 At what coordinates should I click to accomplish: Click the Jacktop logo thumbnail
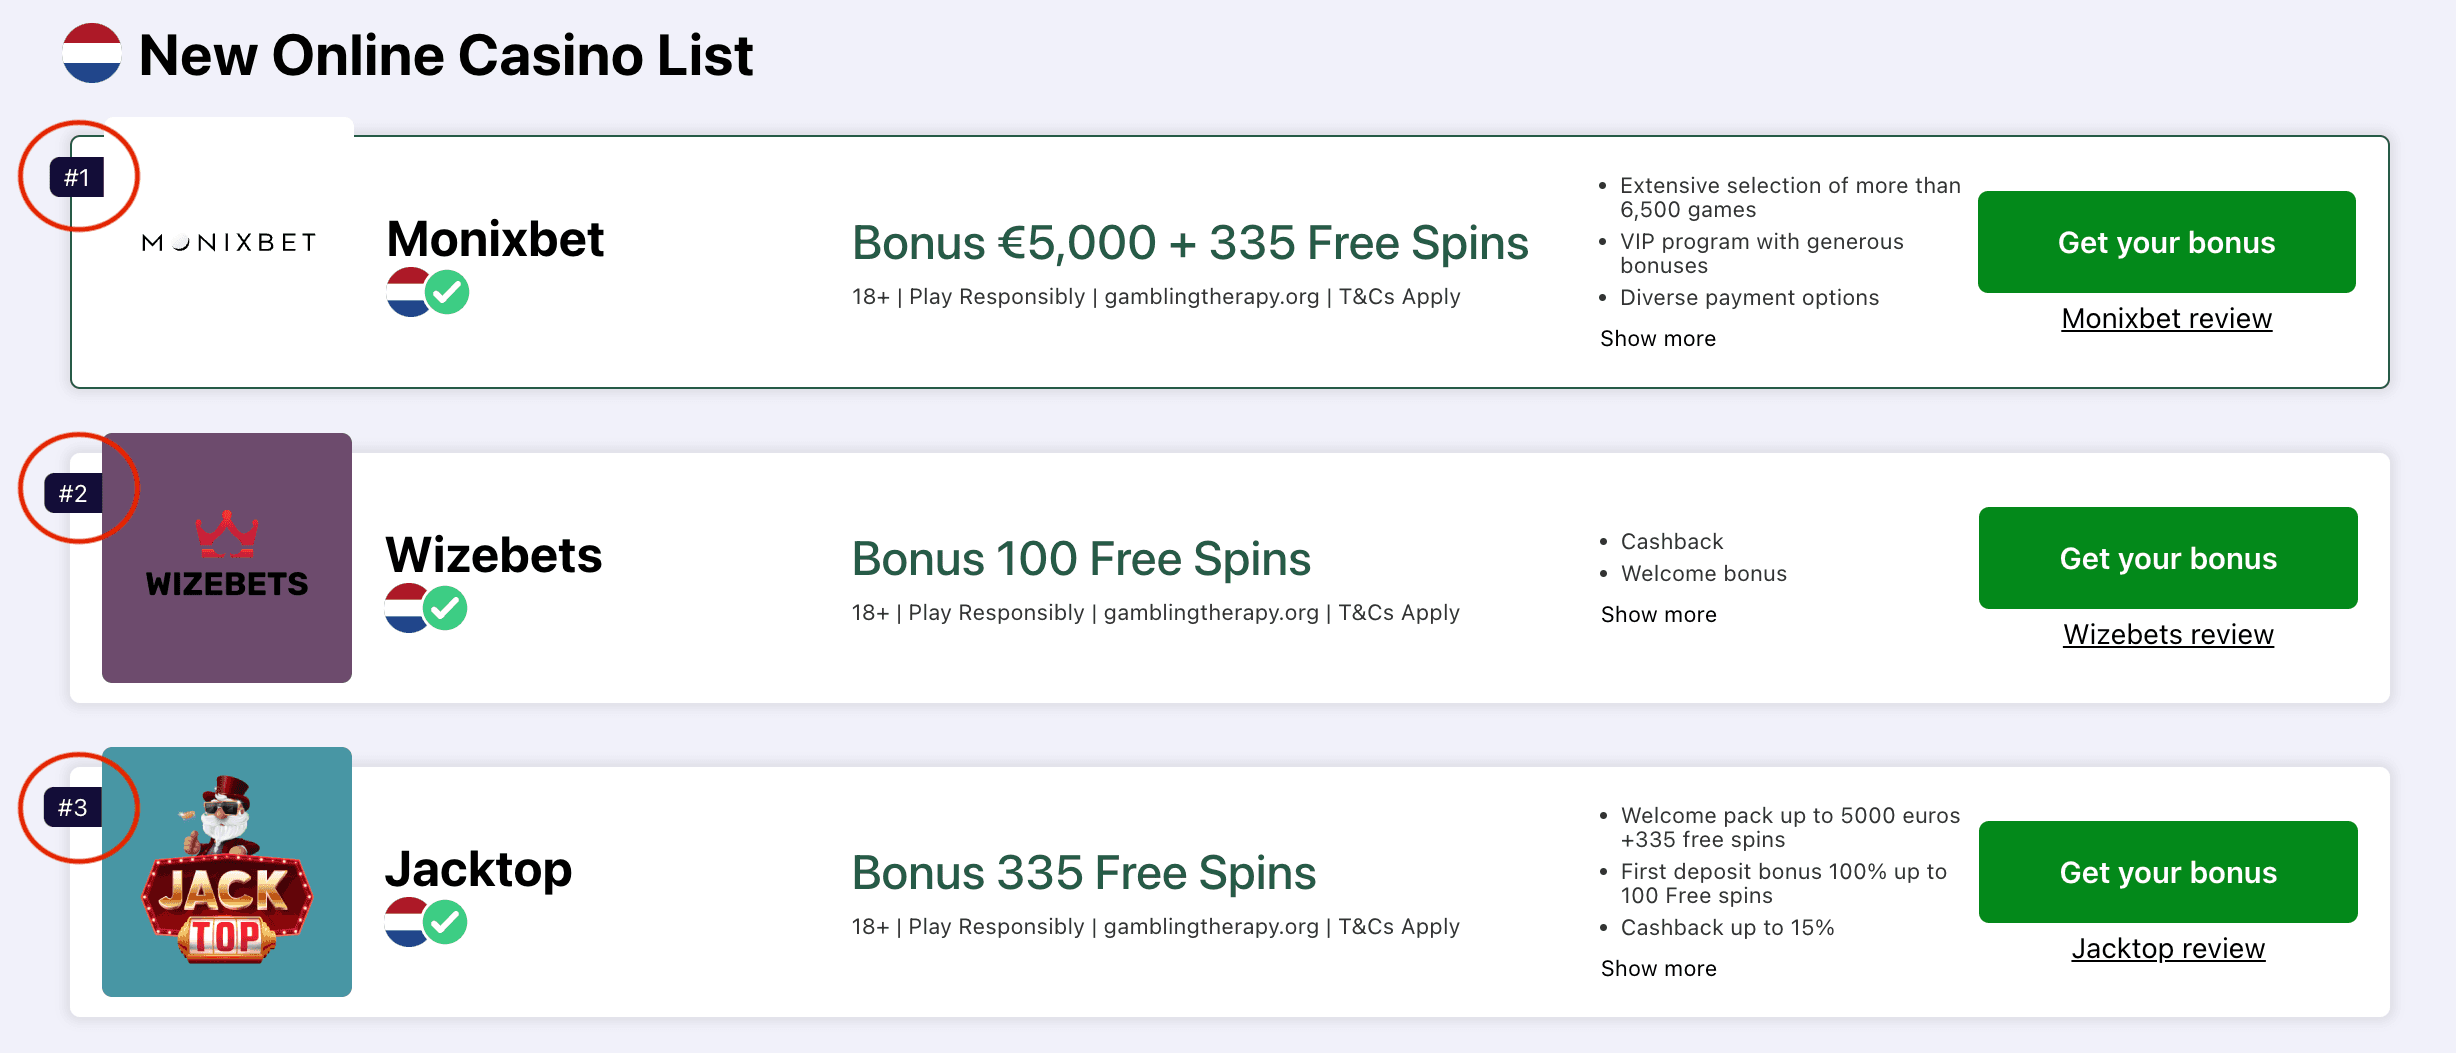point(227,872)
